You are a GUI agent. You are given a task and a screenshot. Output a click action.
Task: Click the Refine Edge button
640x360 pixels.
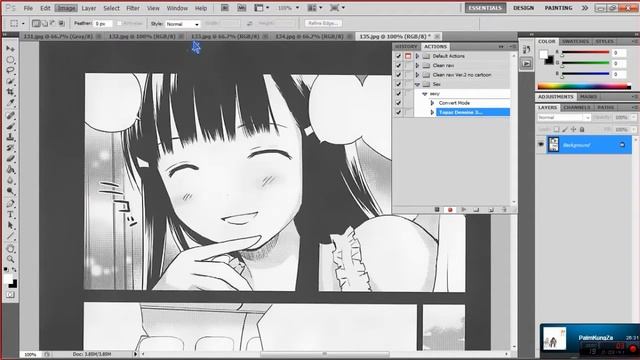tap(323, 23)
